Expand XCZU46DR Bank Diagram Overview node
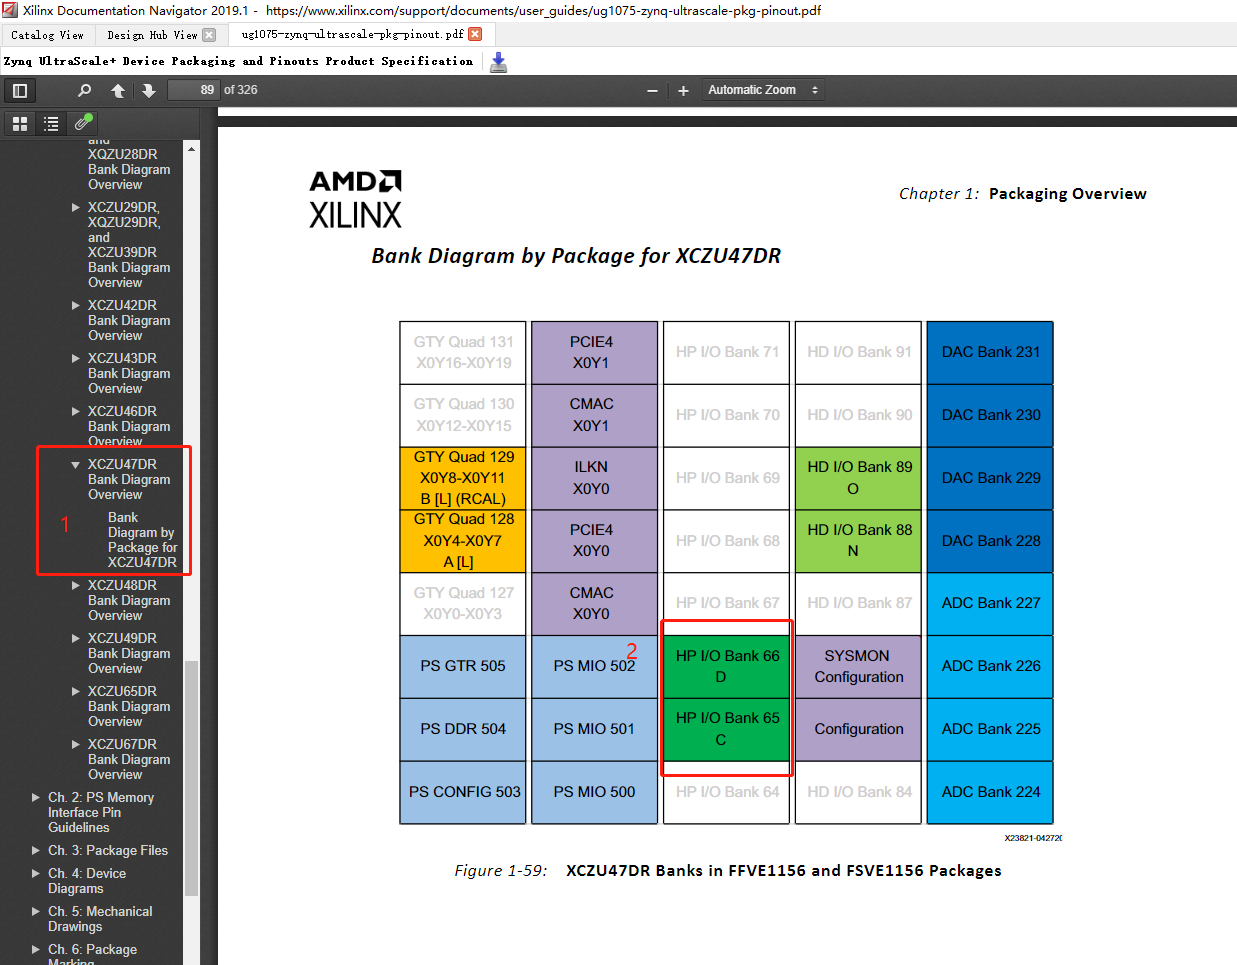The width and height of the screenshot is (1237, 965). [x=76, y=412]
